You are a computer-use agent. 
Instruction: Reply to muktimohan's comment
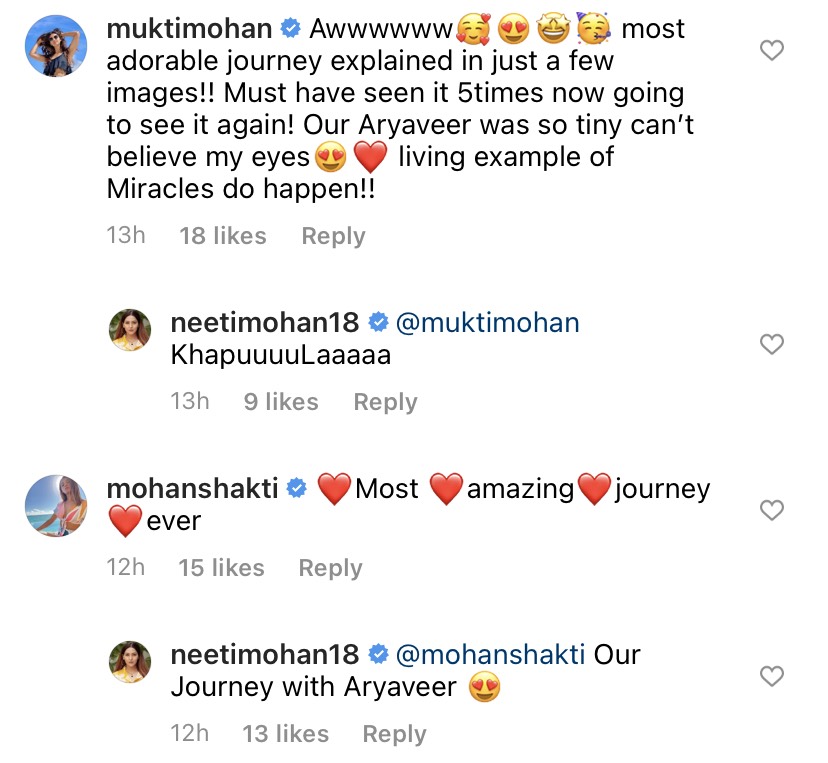[333, 236]
